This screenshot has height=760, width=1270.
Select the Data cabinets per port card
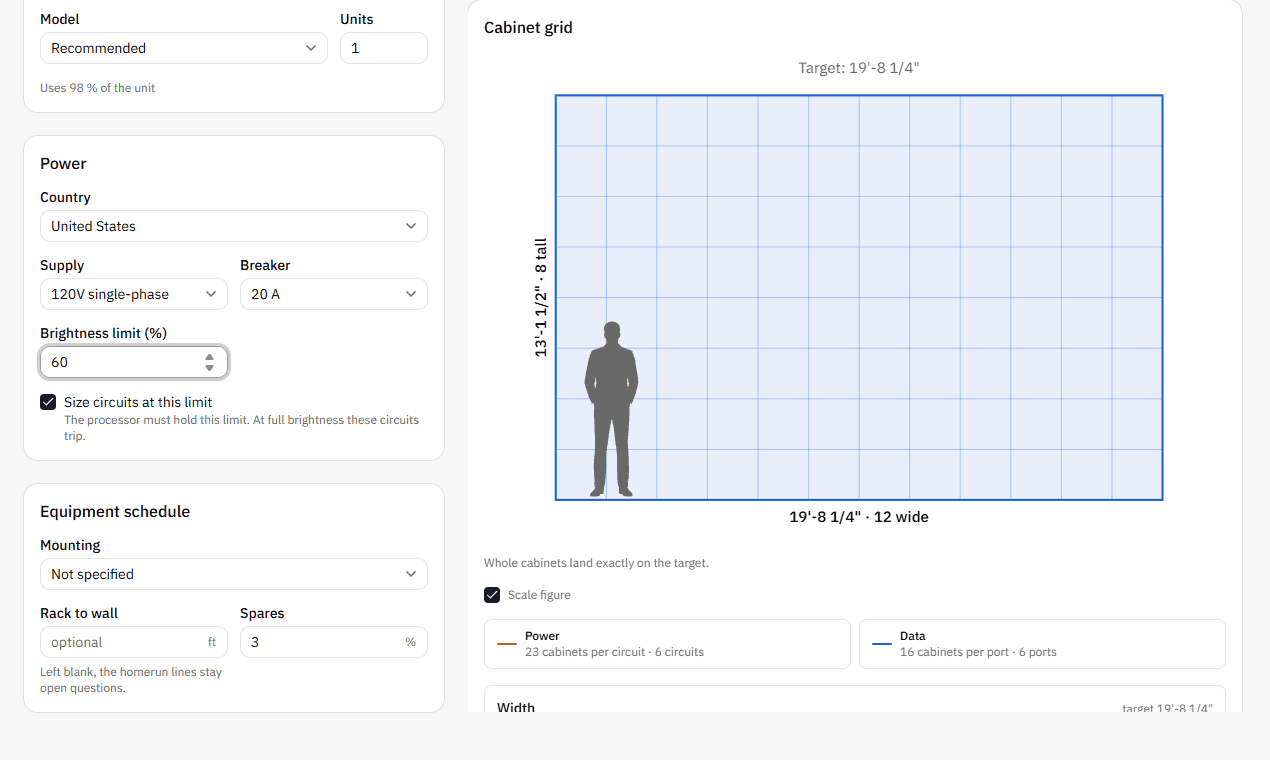coord(1042,644)
